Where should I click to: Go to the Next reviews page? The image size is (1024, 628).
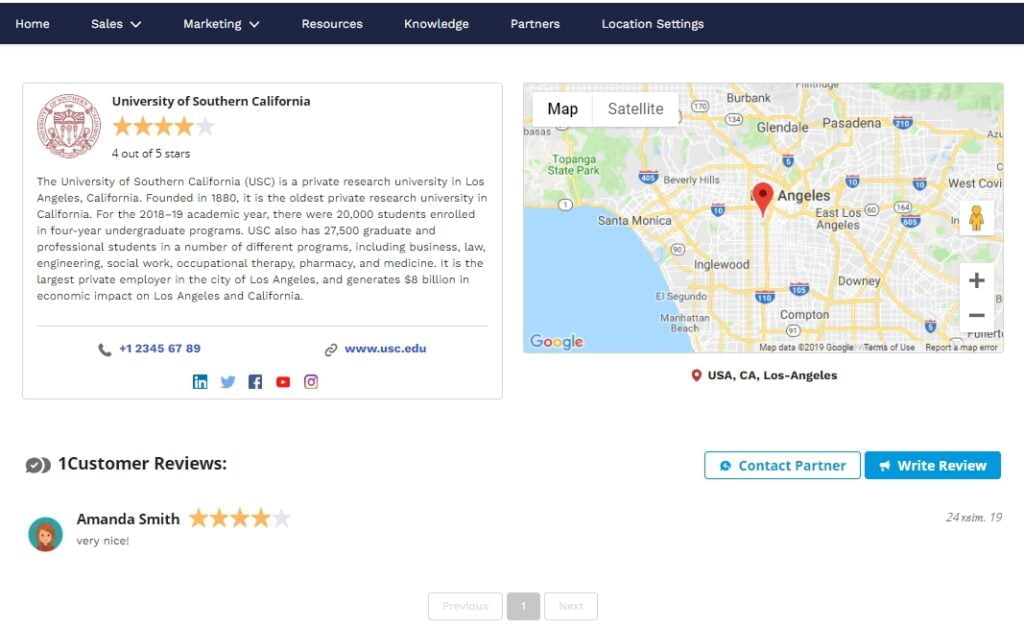(571, 606)
